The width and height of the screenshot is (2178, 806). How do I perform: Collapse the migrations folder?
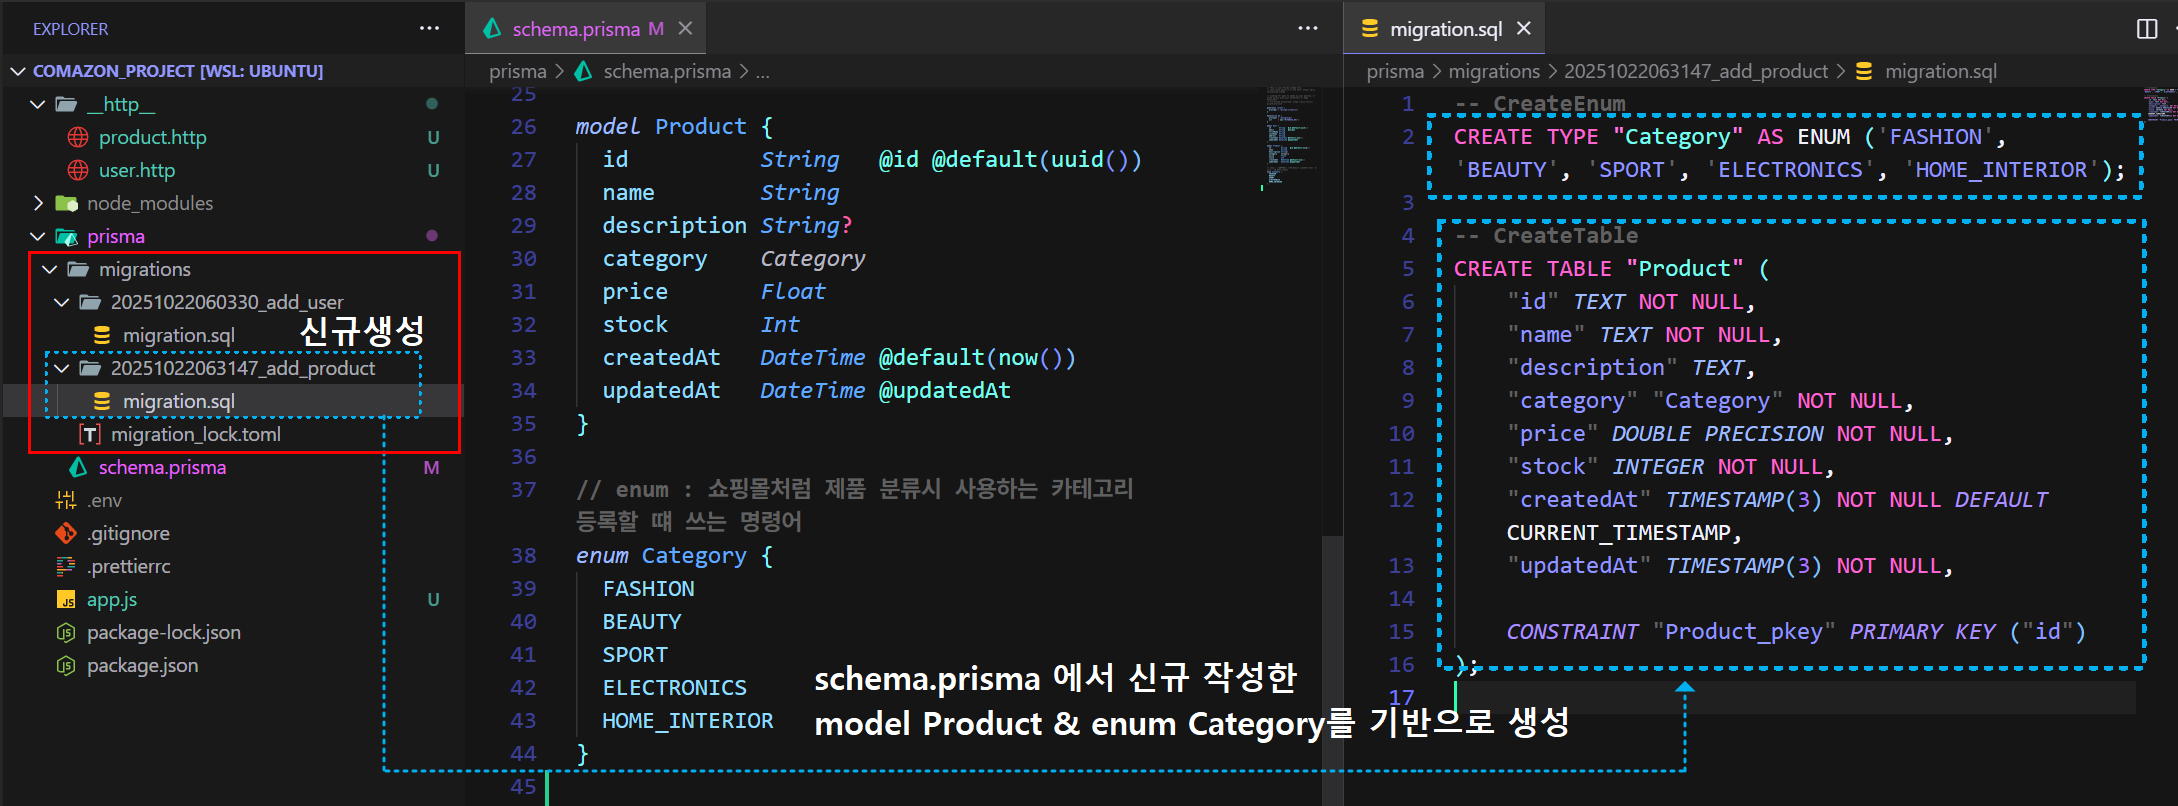[50, 269]
